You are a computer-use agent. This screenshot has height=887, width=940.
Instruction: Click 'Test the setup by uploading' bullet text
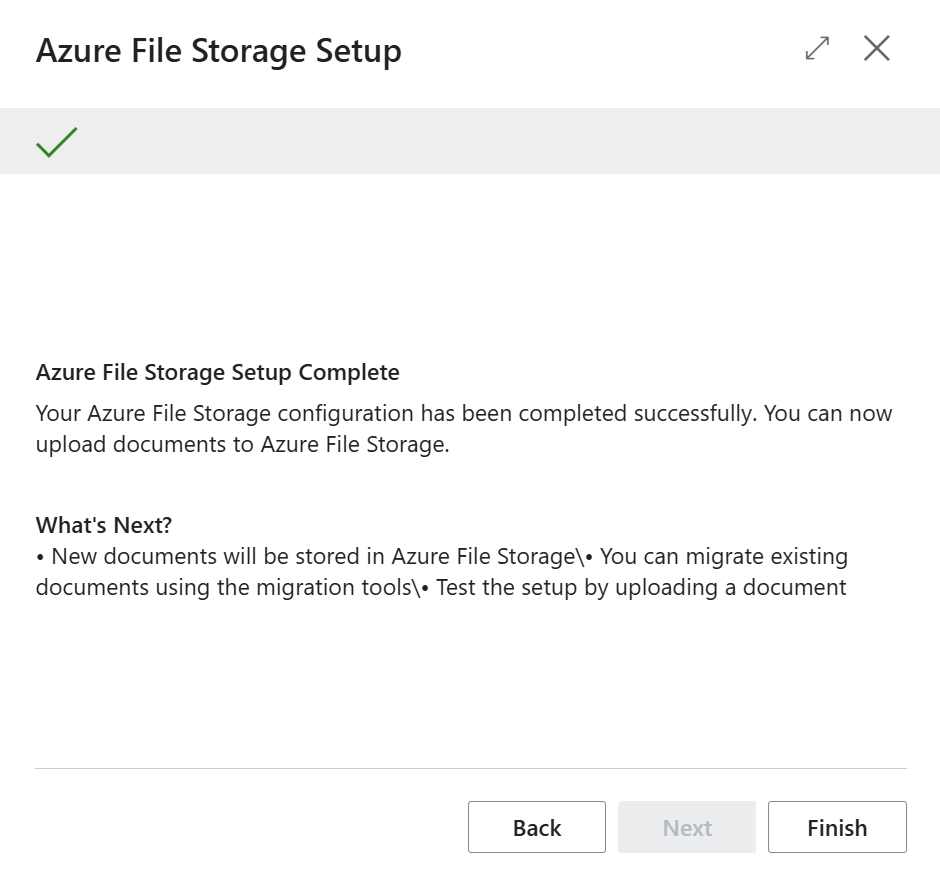640,587
